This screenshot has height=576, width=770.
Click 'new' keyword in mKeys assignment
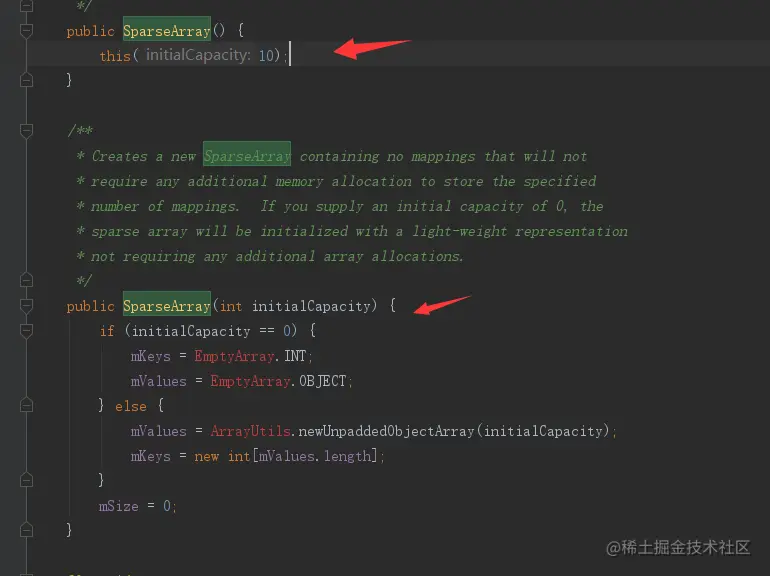click(x=206, y=457)
